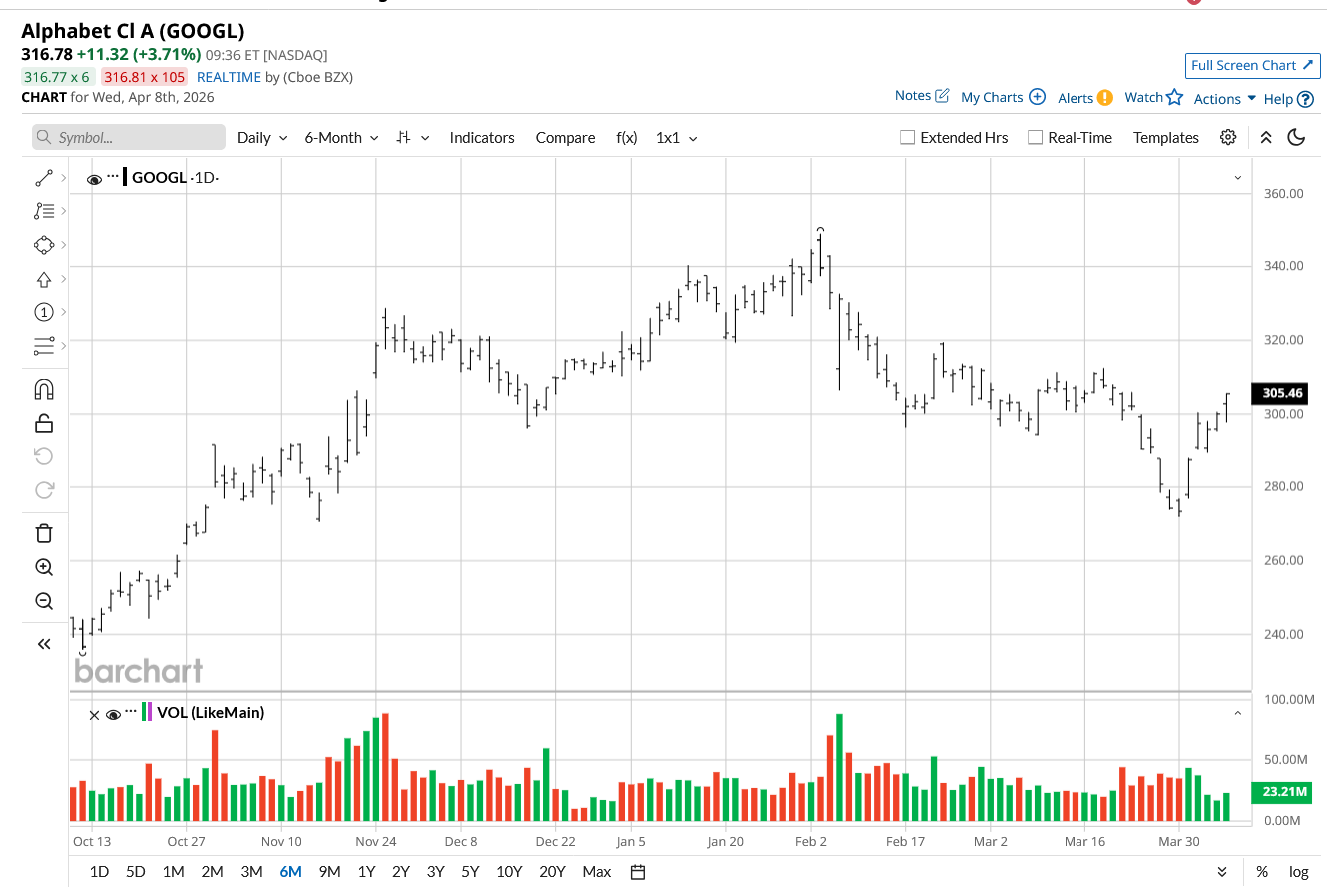Click the volume indicator color swatch
1328x887 pixels.
click(x=147, y=713)
